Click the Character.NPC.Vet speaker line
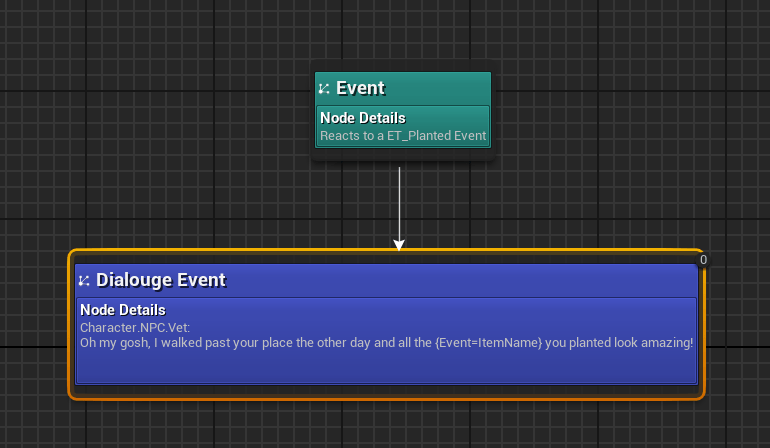 (135, 327)
